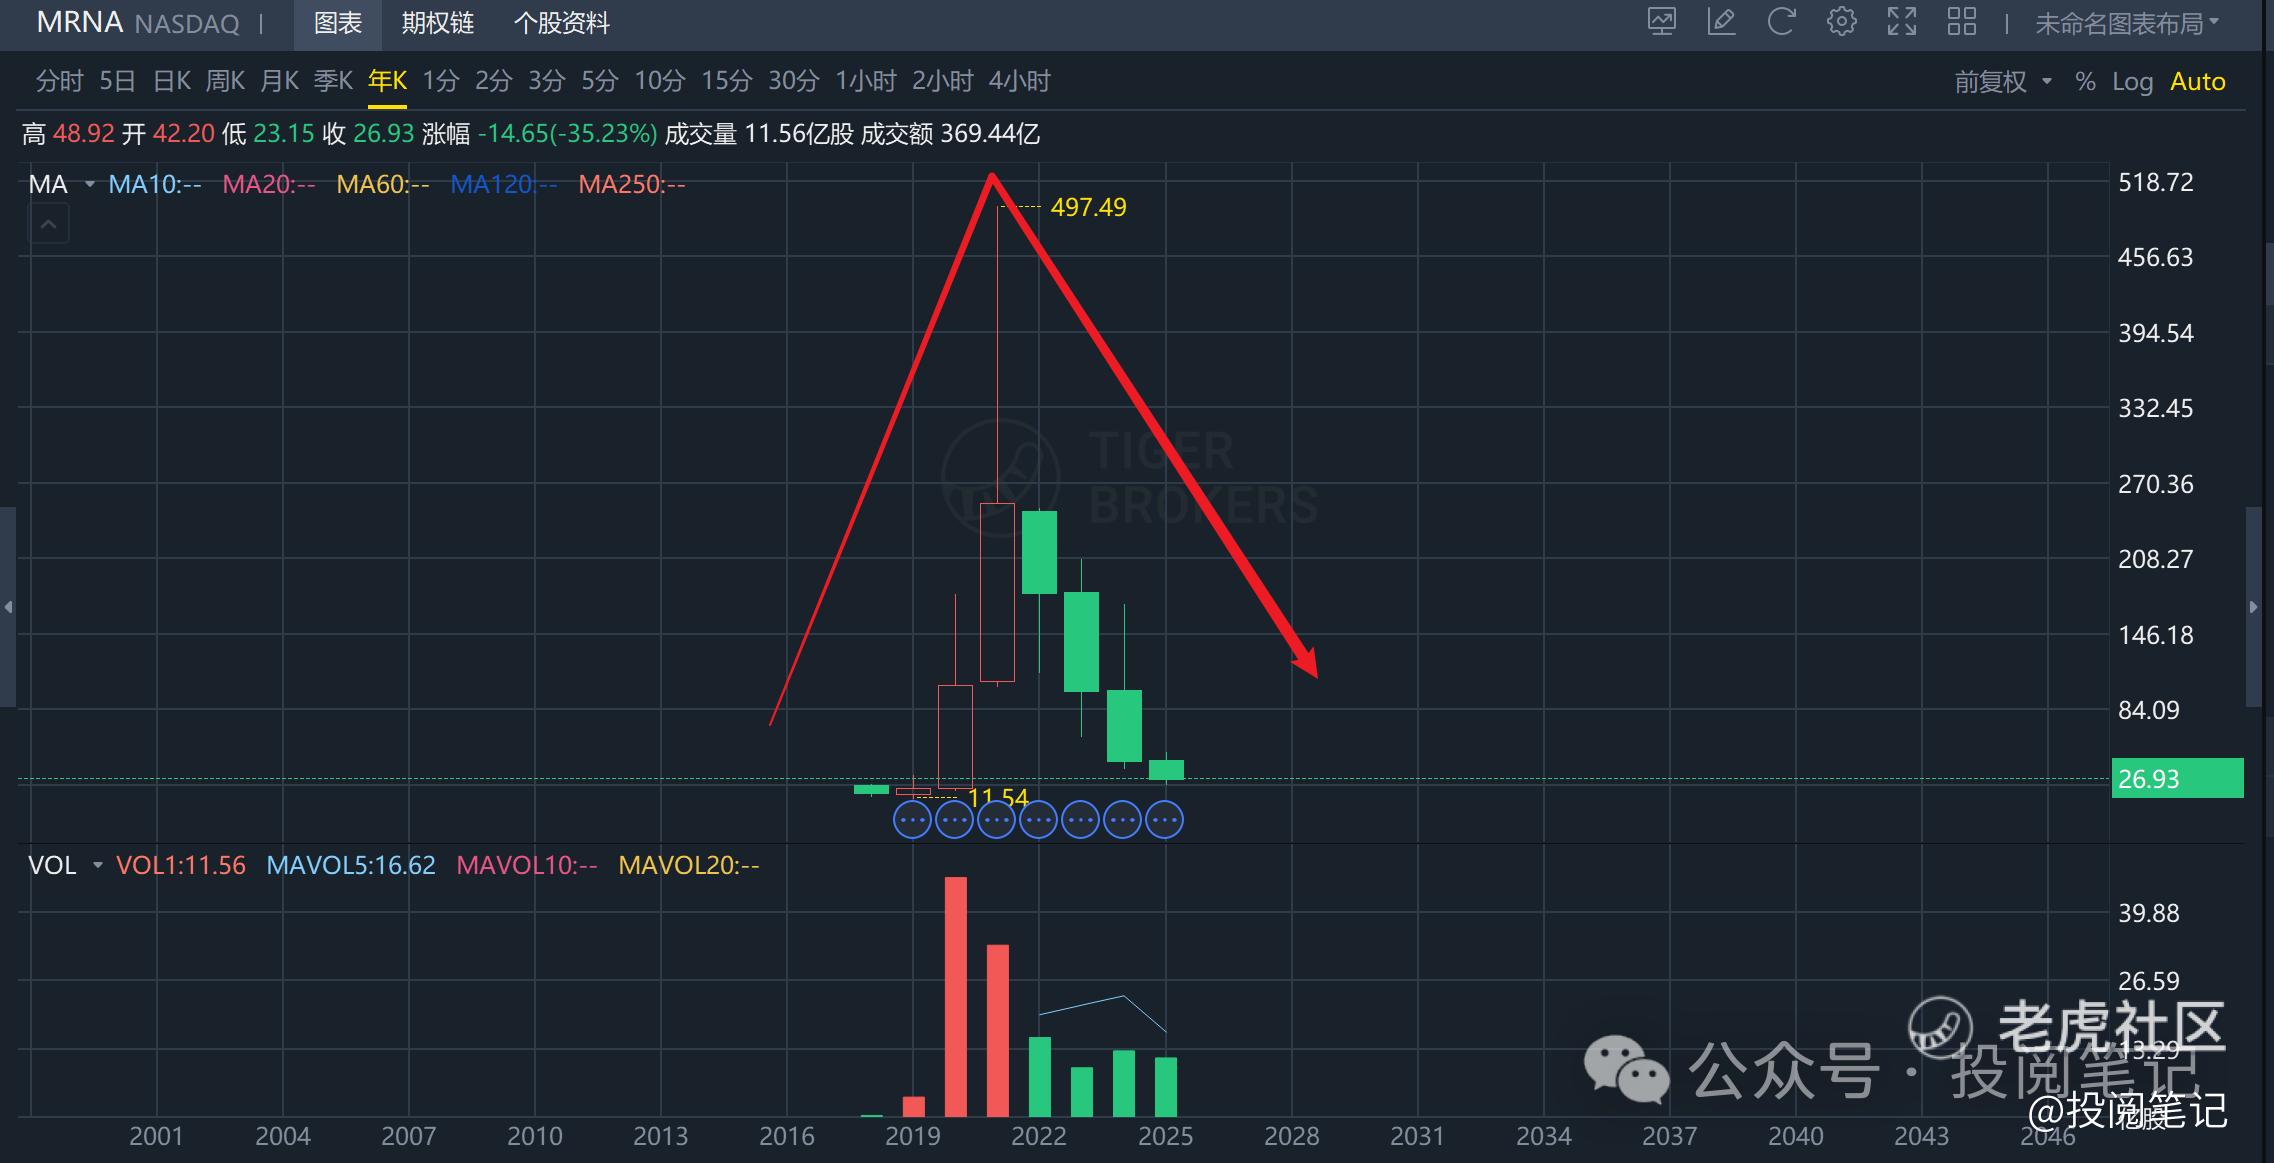2274x1163 pixels.
Task: Refresh the chart with reload icon
Action: pyautogui.click(x=1781, y=22)
